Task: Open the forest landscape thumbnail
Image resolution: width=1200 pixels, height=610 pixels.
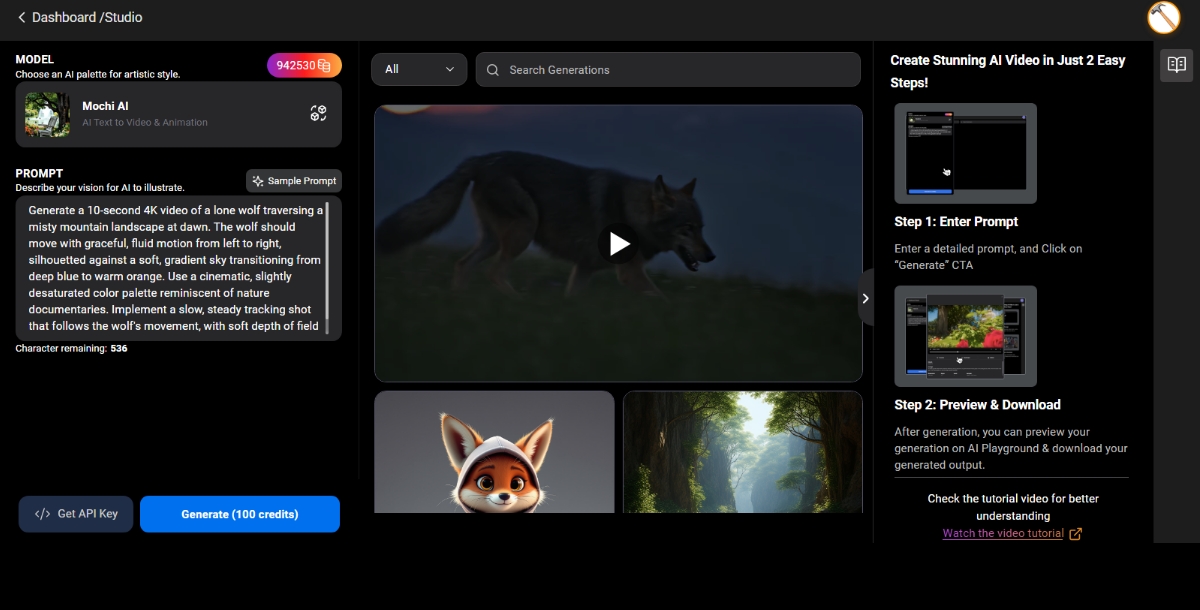Action: (742, 452)
